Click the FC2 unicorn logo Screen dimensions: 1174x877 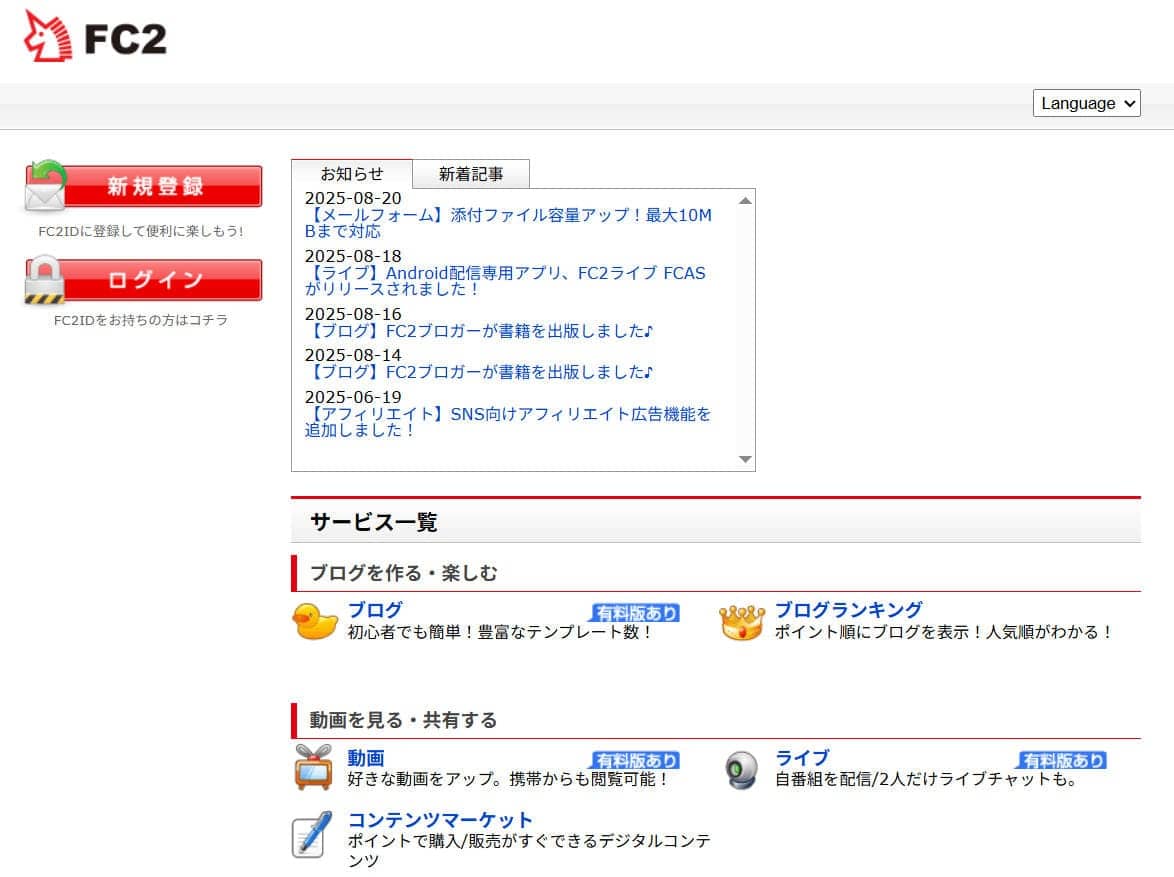tap(95, 37)
